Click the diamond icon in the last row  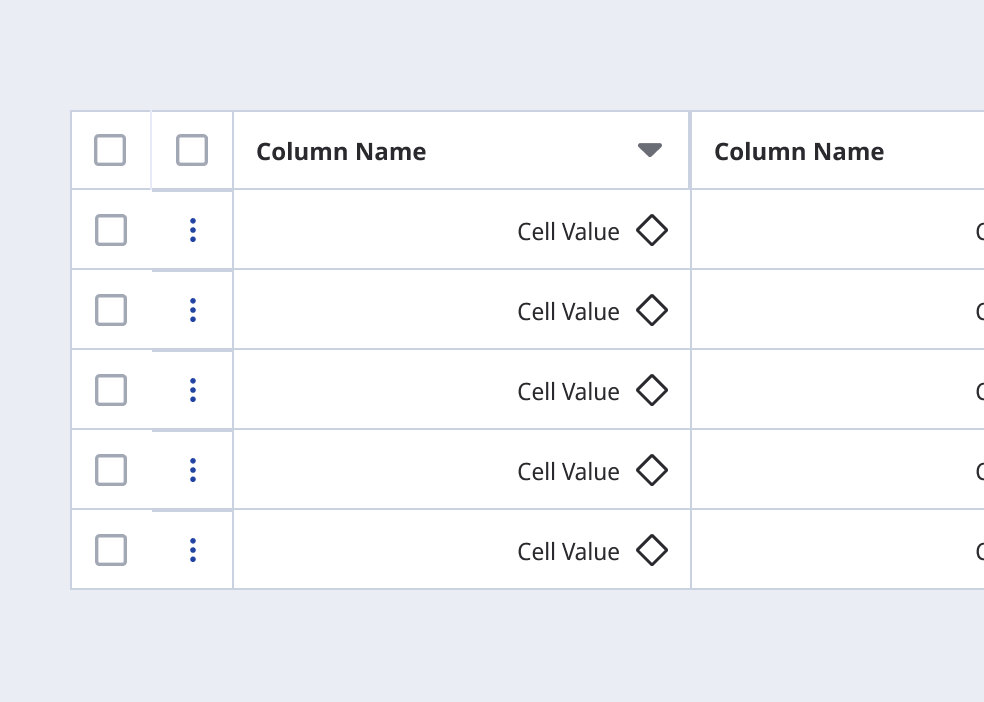651,550
